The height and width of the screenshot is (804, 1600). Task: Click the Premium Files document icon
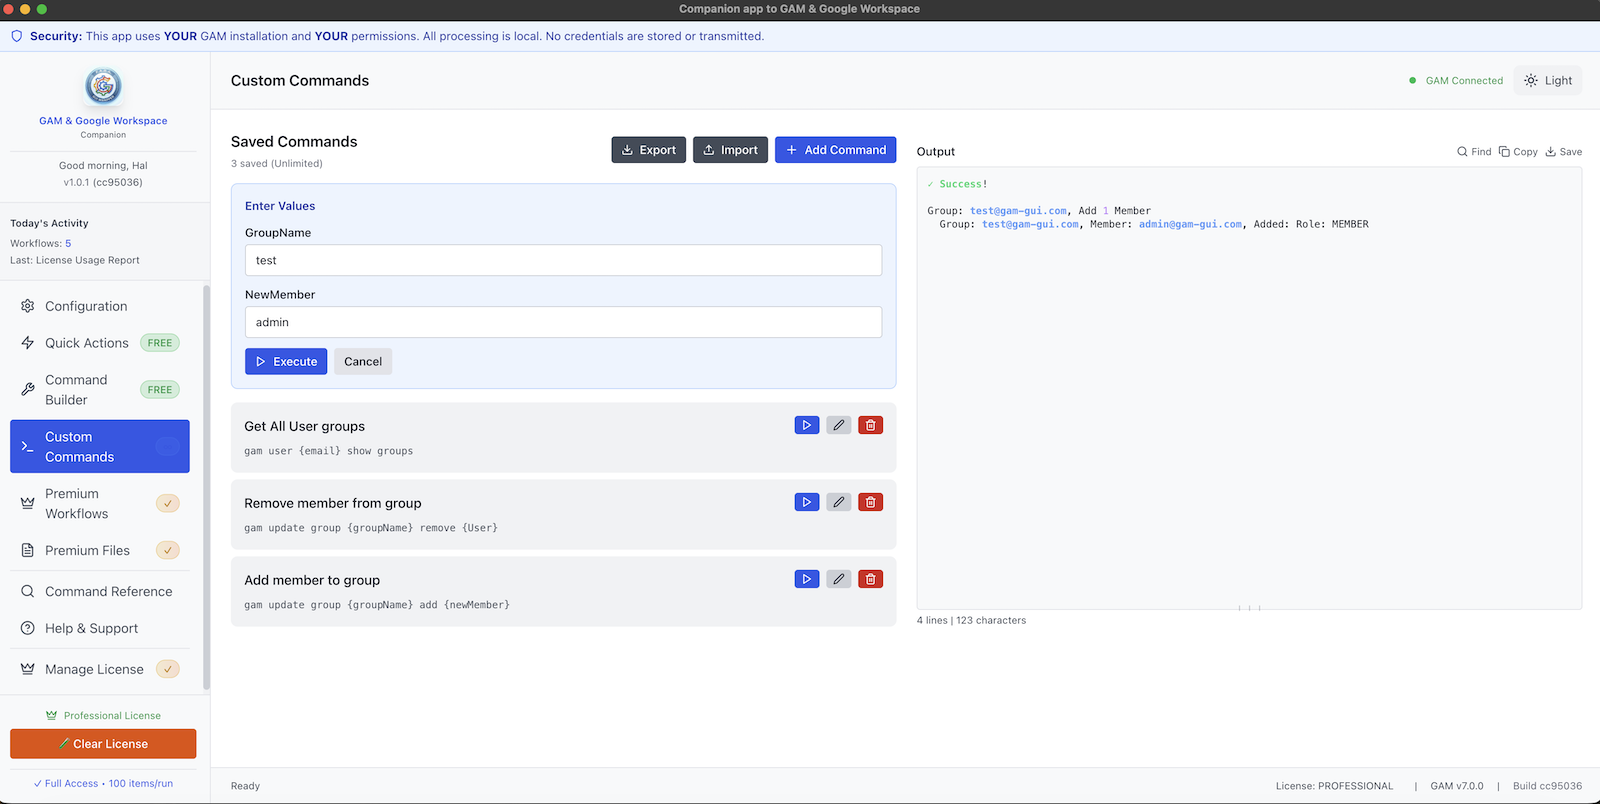point(28,551)
